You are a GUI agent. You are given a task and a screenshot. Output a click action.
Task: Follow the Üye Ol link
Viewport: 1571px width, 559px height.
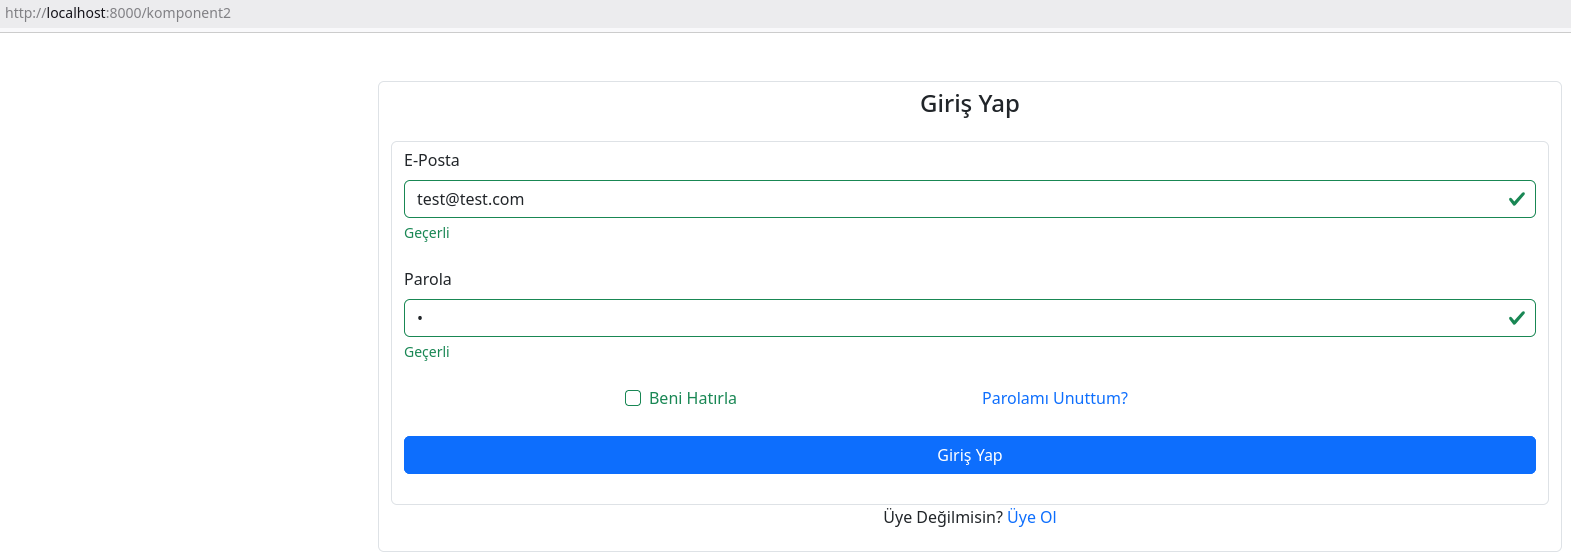point(1031,517)
